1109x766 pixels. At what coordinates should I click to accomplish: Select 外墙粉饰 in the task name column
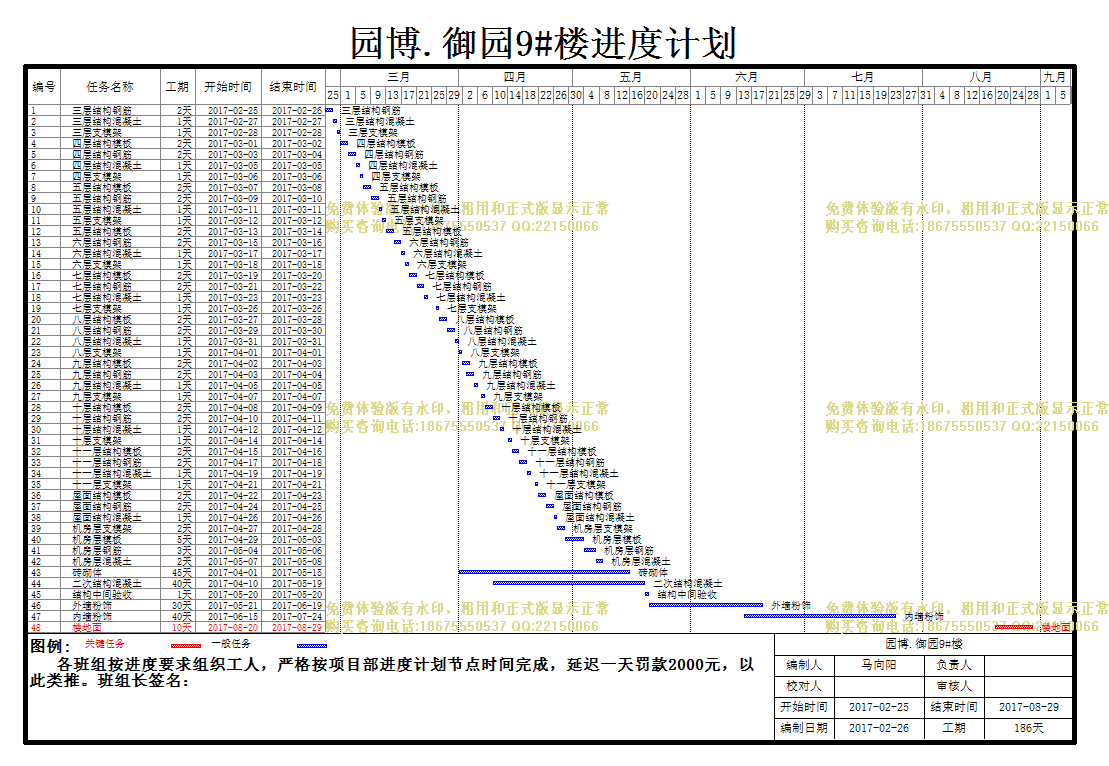91,605
